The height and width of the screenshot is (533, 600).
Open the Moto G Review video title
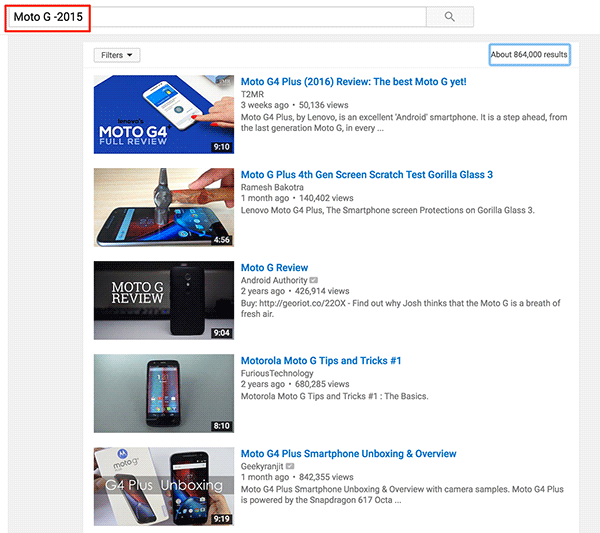(x=274, y=268)
